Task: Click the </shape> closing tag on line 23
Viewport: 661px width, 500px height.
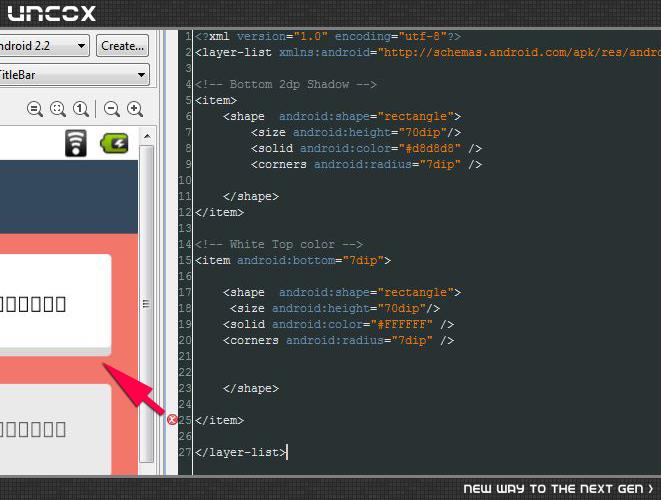Action: 251,388
